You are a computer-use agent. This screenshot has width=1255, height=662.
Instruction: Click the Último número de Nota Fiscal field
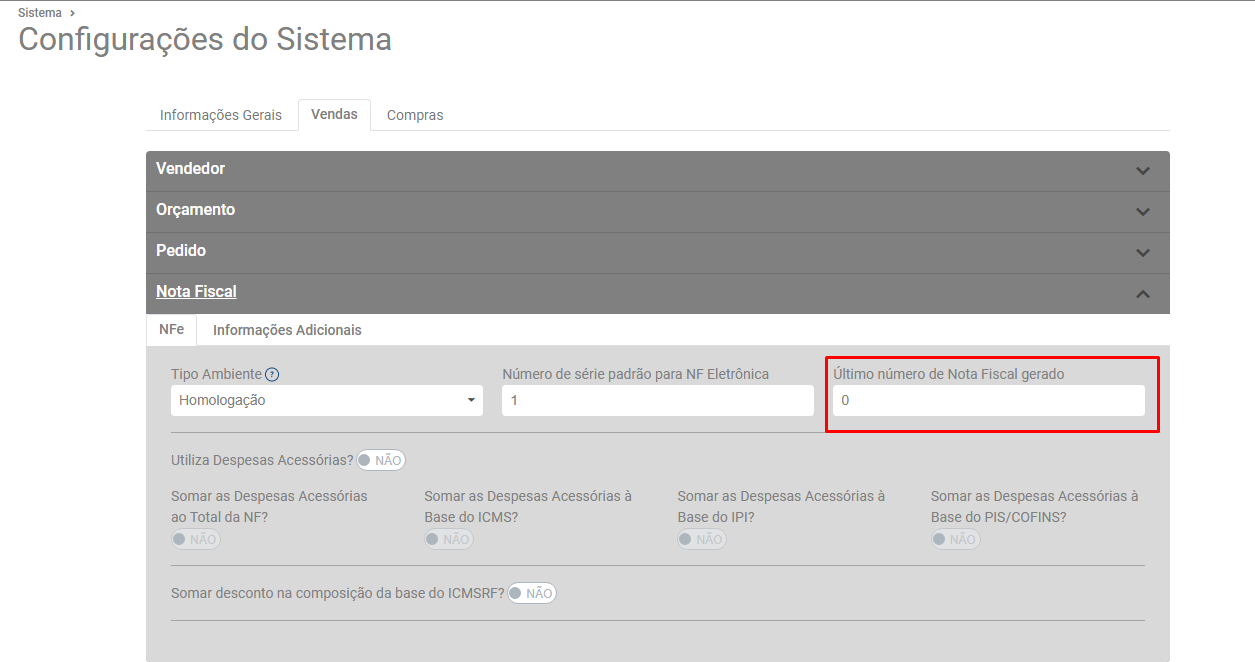pos(988,400)
